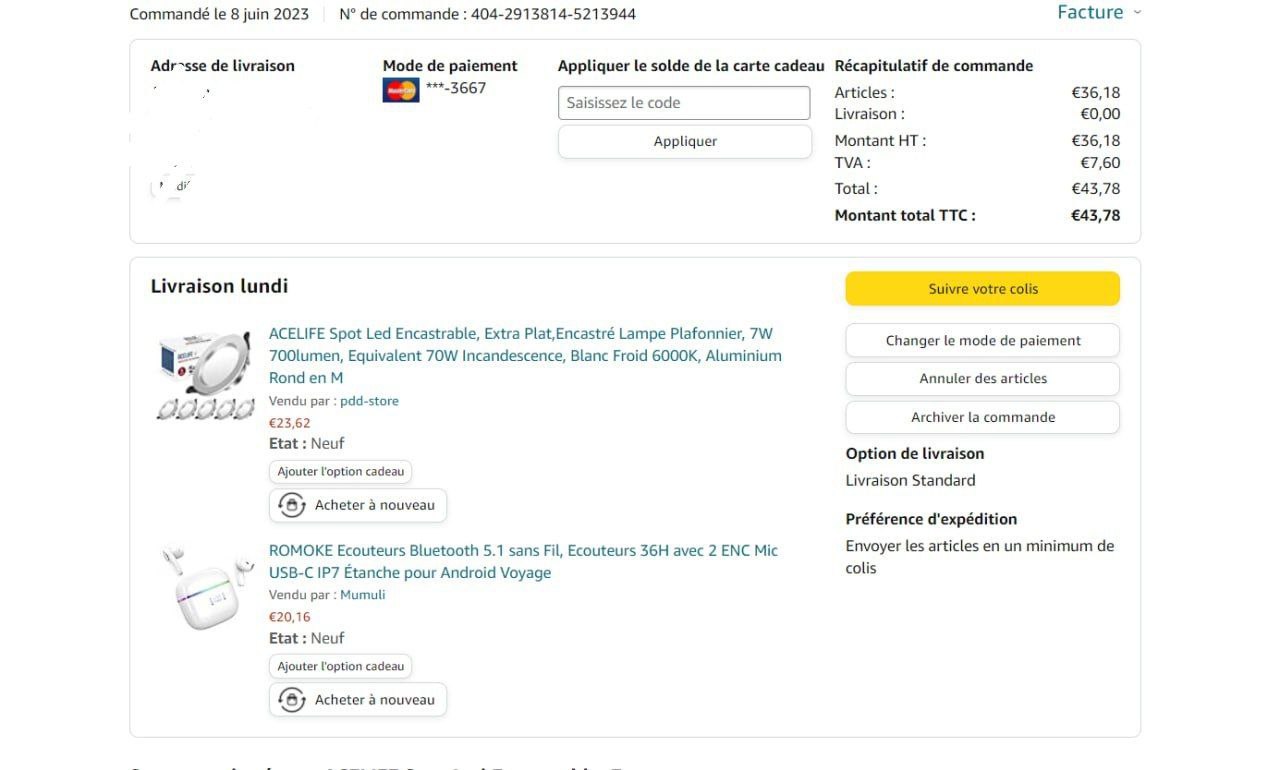Image resolution: width=1280 pixels, height=770 pixels.
Task: Click the Mastercard payment card icon
Action: (x=401, y=90)
